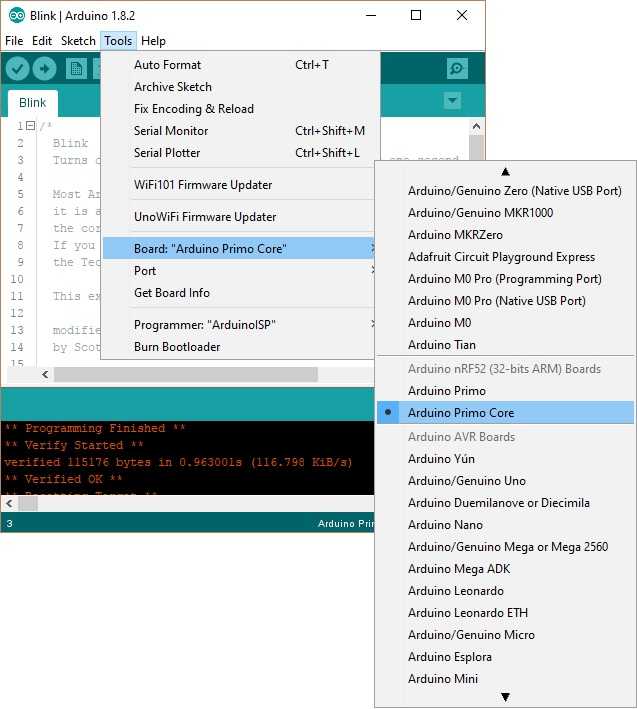Screen dimensions: 637x709
Task: Click Auto Format in Tools menu
Action: tap(167, 65)
